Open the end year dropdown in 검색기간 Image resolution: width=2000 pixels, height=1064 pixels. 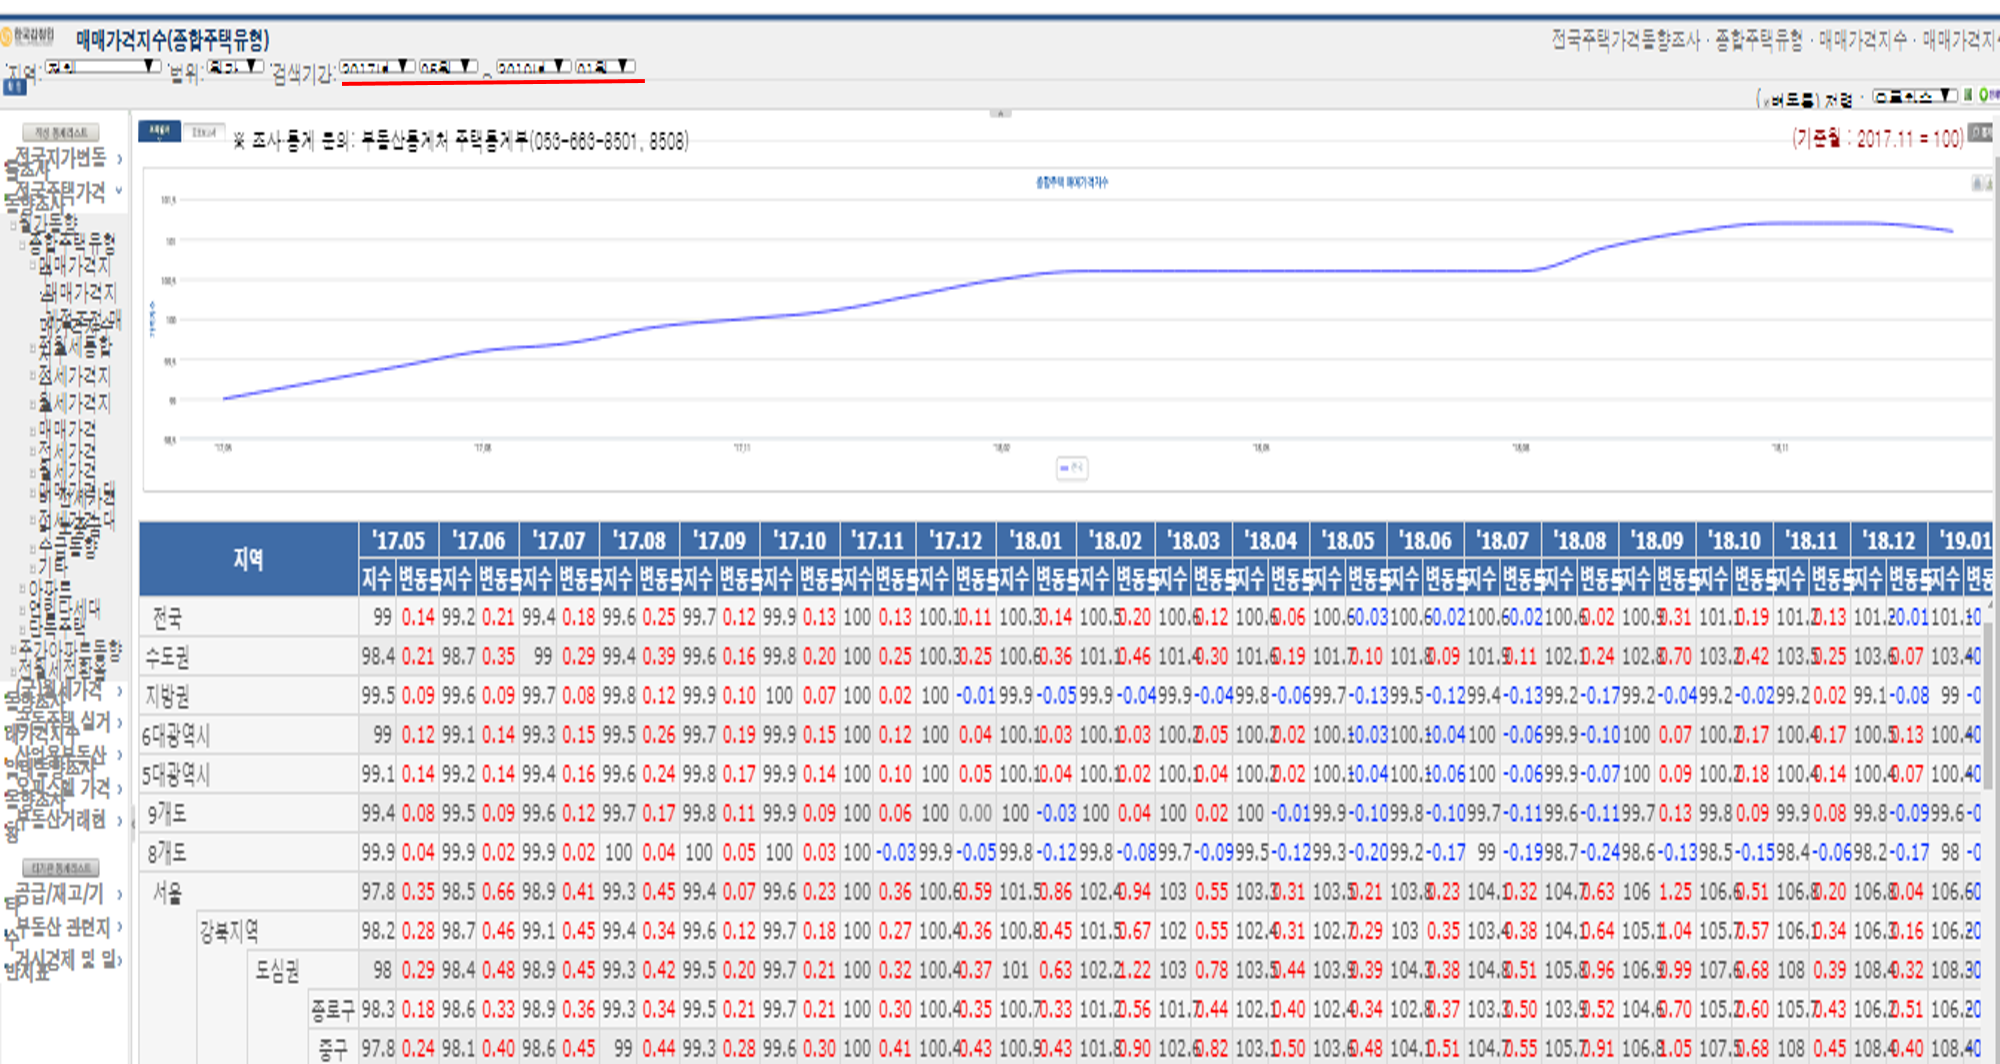(534, 67)
